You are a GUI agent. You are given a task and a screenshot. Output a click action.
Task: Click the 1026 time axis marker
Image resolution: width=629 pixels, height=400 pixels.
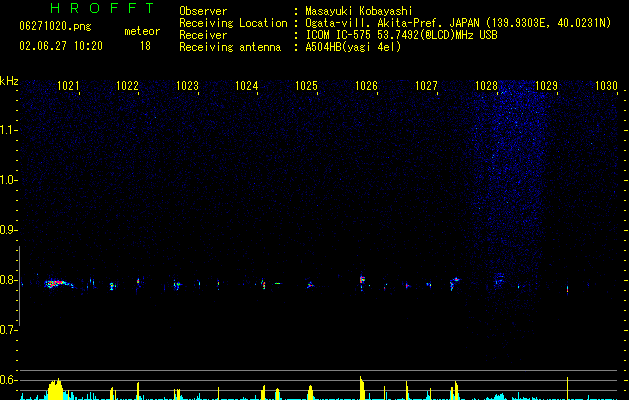click(x=366, y=86)
